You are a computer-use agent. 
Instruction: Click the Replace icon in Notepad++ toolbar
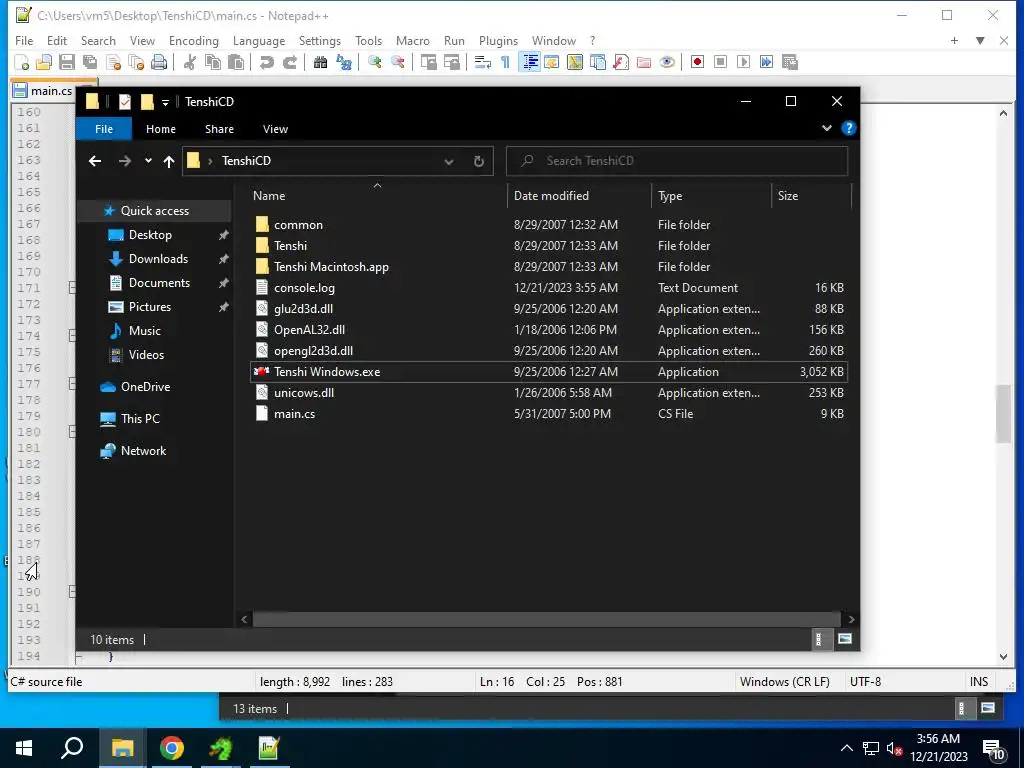(344, 62)
